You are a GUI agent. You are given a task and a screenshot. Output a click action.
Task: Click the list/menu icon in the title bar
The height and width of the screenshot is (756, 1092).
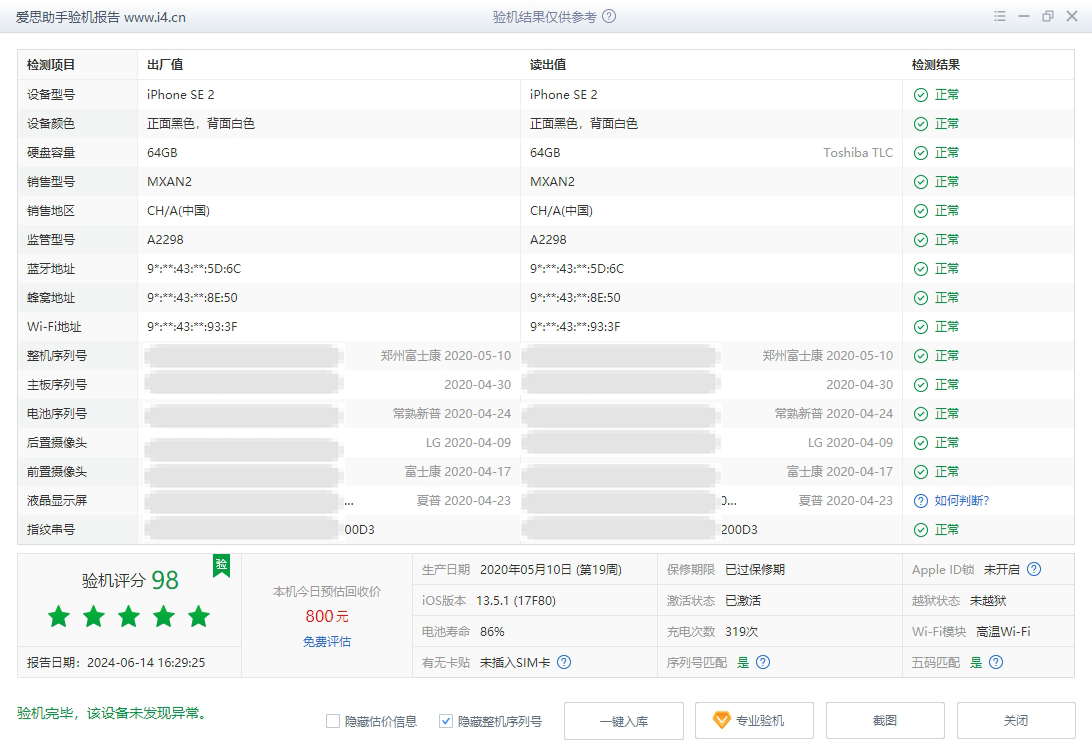coord(999,16)
